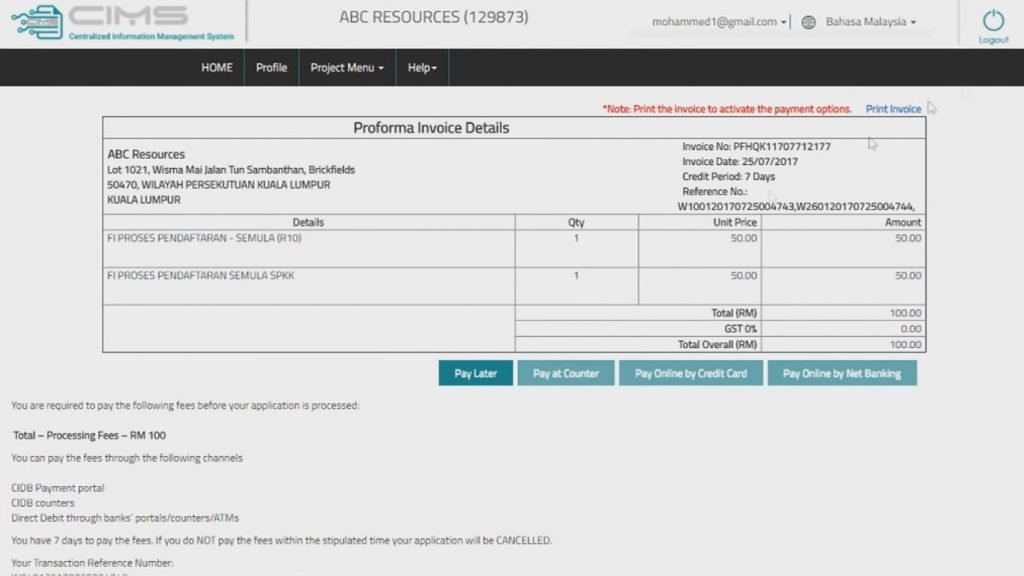This screenshot has width=1024, height=576.
Task: Click the Total Overall (RM) label
Action: (x=717, y=344)
